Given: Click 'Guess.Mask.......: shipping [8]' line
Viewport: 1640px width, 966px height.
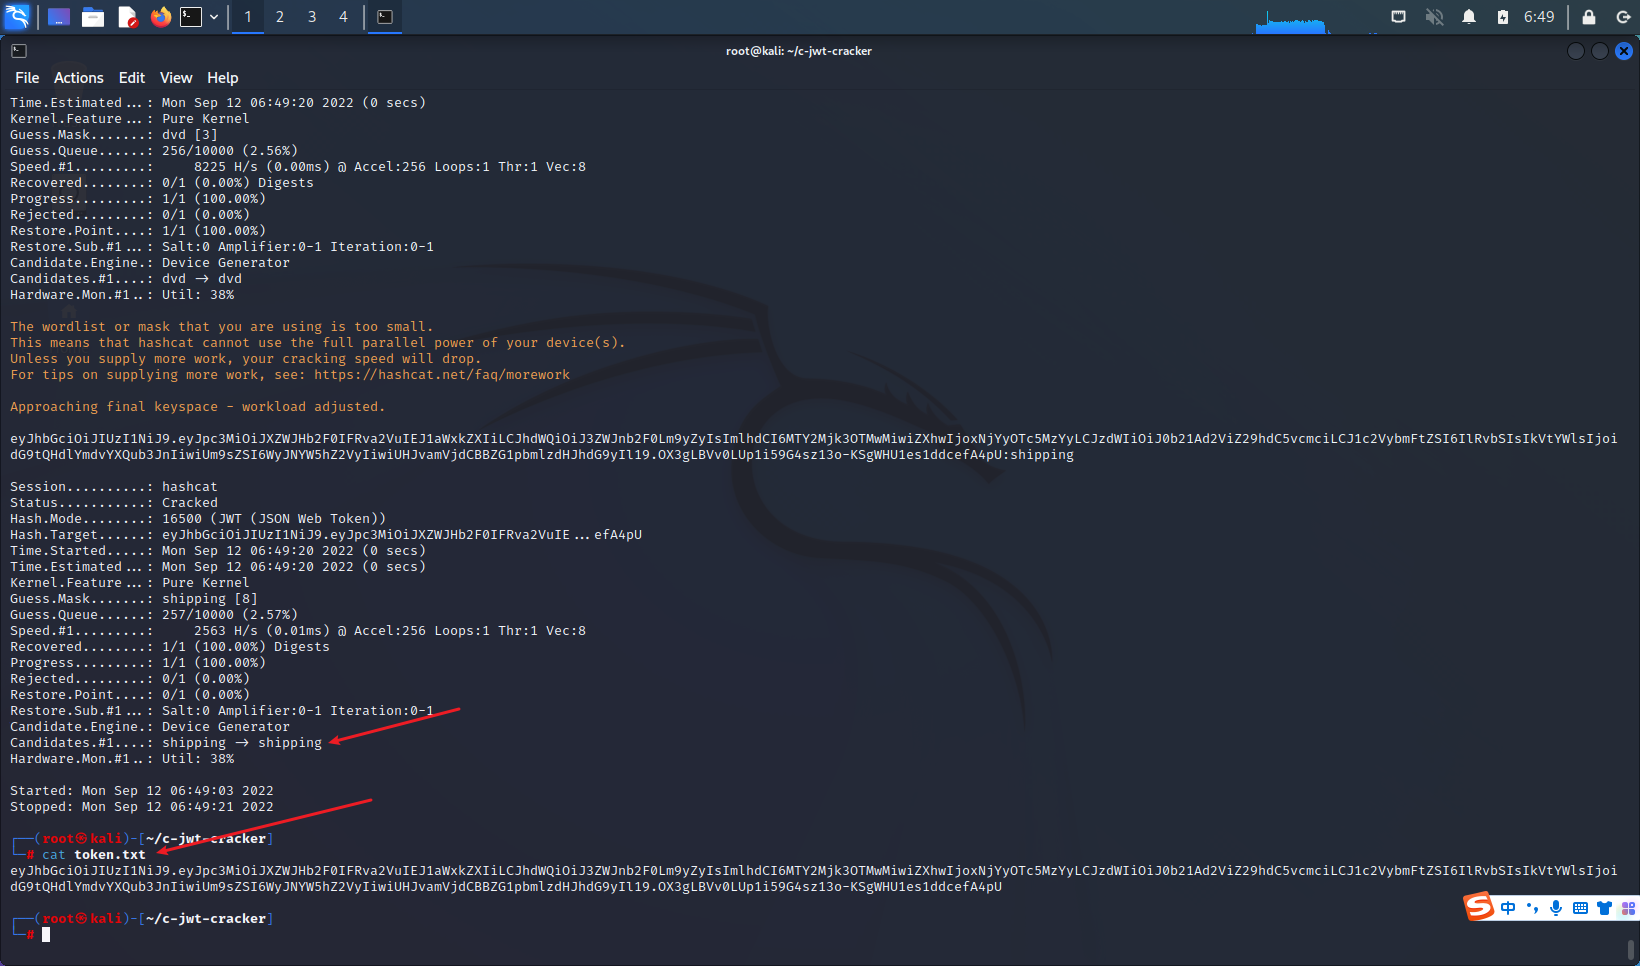Looking at the screenshot, I should tap(134, 599).
